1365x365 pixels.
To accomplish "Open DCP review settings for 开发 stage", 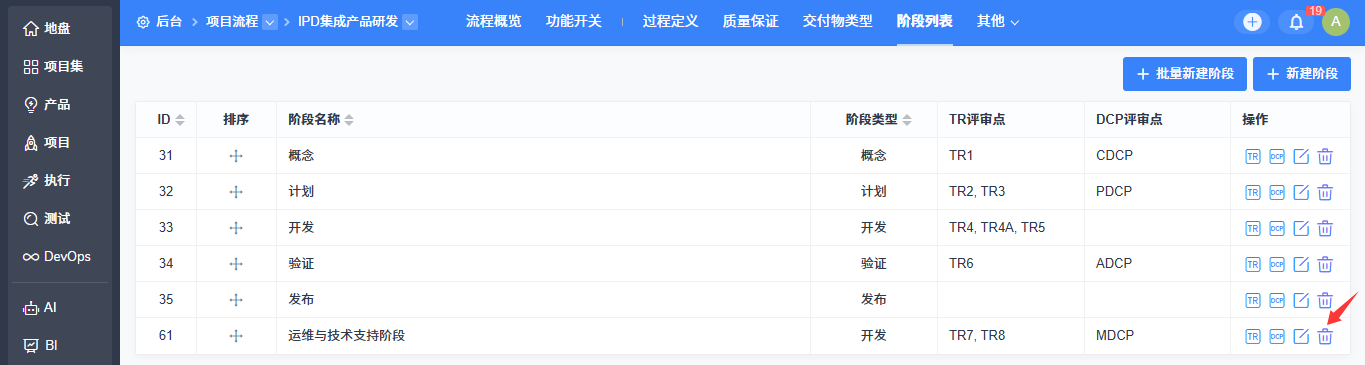I will pos(1277,228).
